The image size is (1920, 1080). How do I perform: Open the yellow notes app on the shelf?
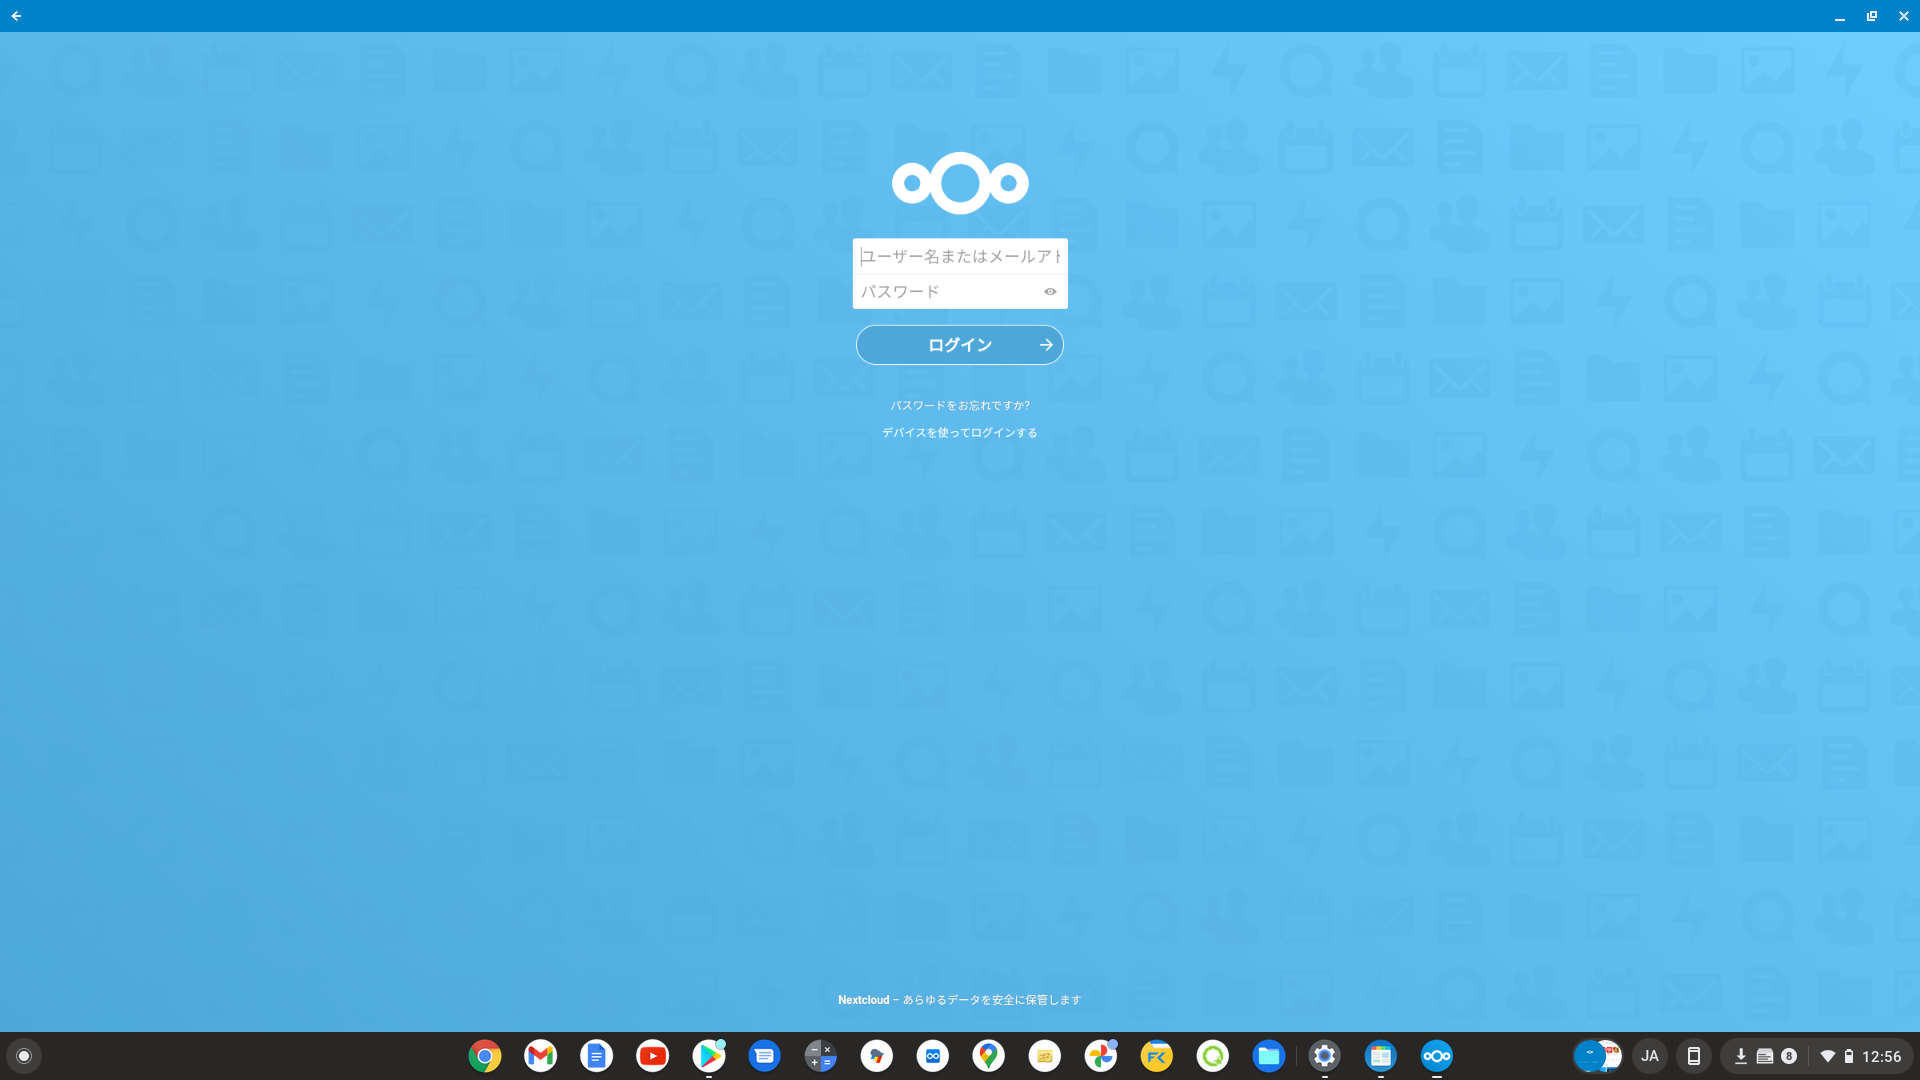pyautogui.click(x=1045, y=1056)
